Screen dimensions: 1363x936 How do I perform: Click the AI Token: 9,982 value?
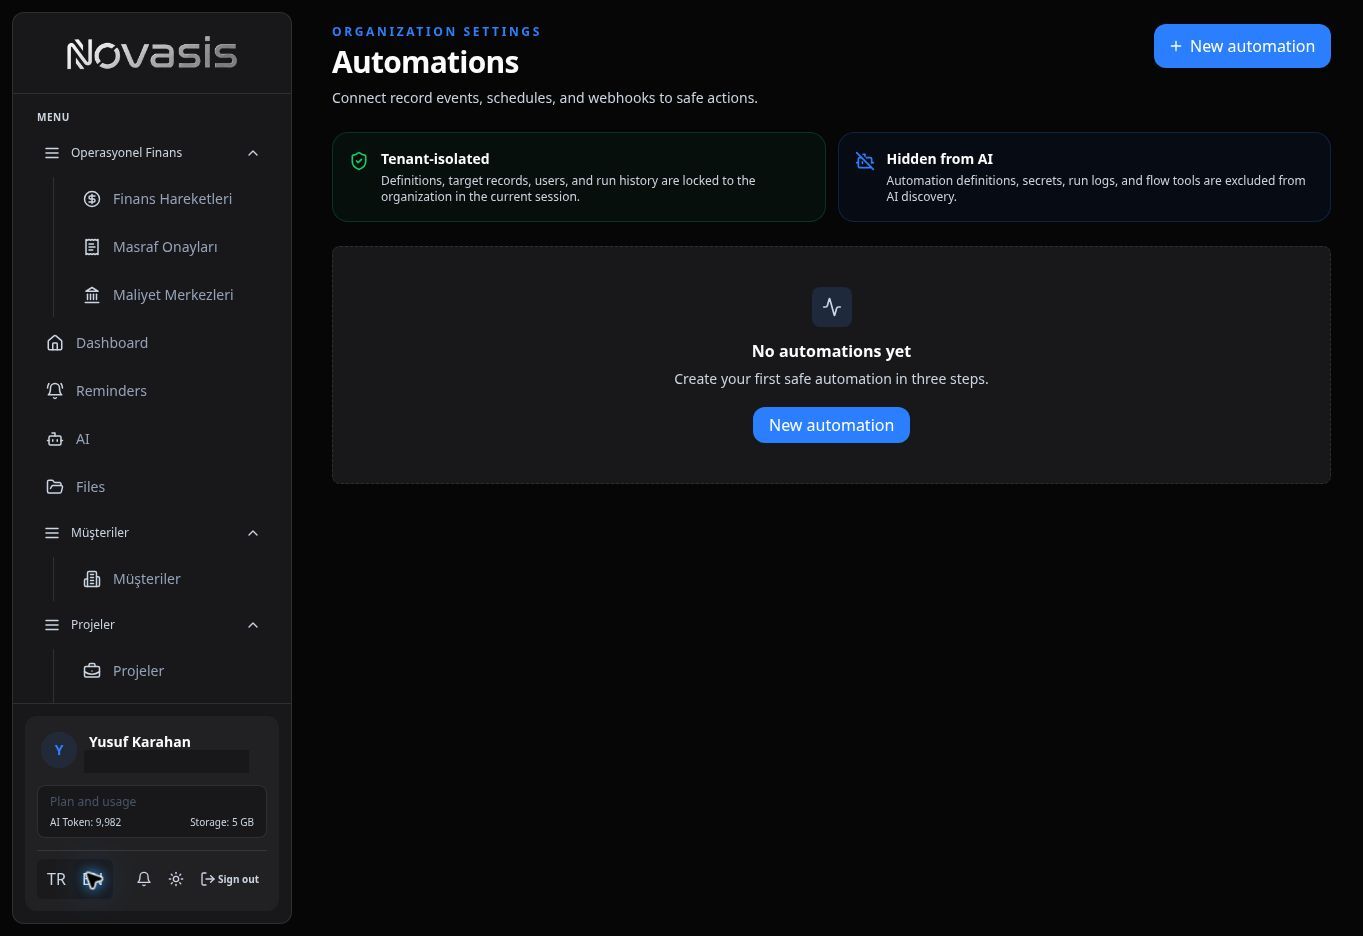[85, 822]
